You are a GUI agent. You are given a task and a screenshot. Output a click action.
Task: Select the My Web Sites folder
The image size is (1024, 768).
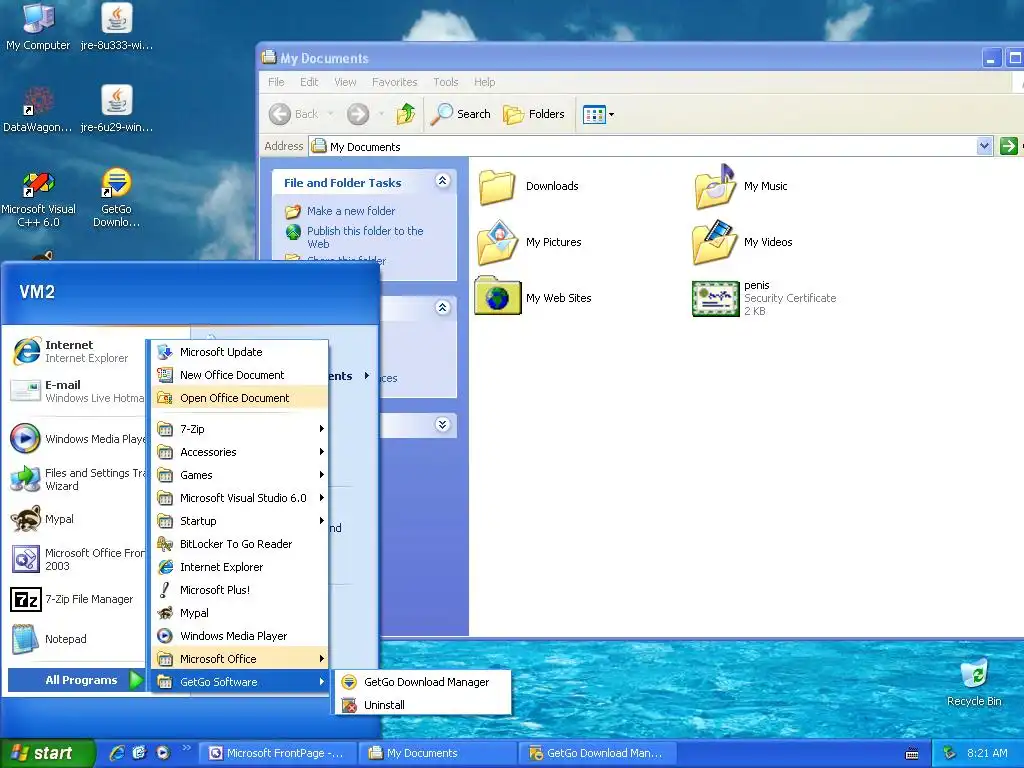click(534, 298)
